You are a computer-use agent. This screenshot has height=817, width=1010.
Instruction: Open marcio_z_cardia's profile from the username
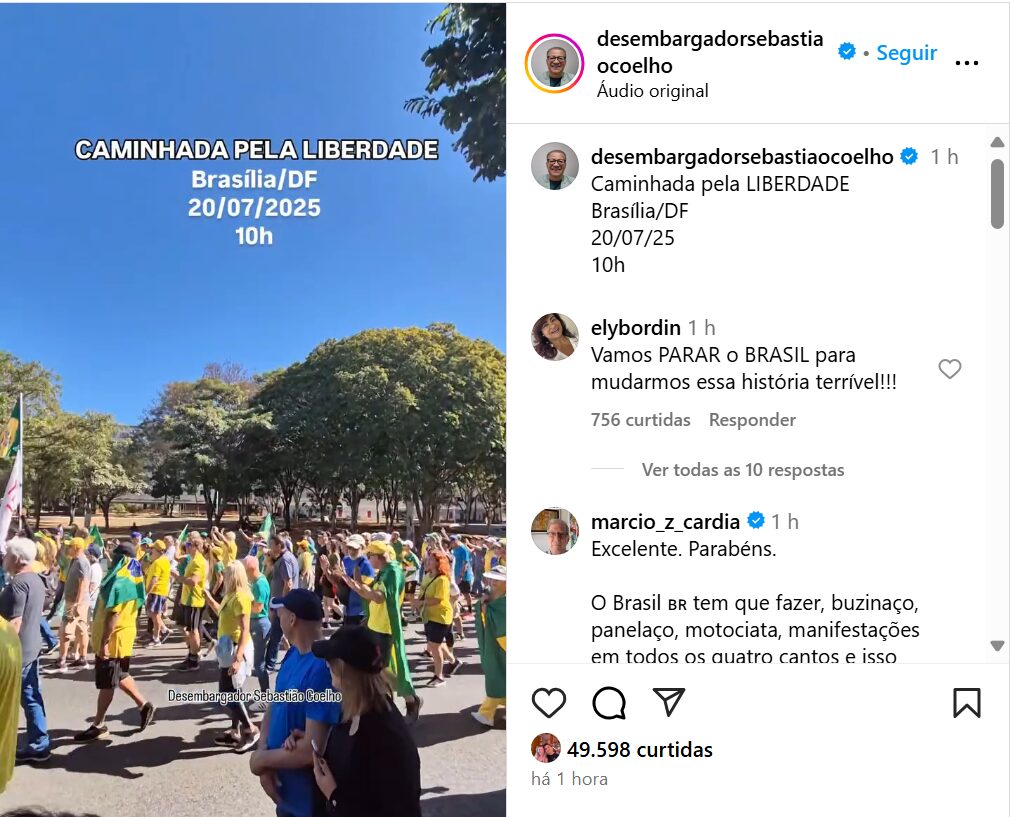coord(665,521)
